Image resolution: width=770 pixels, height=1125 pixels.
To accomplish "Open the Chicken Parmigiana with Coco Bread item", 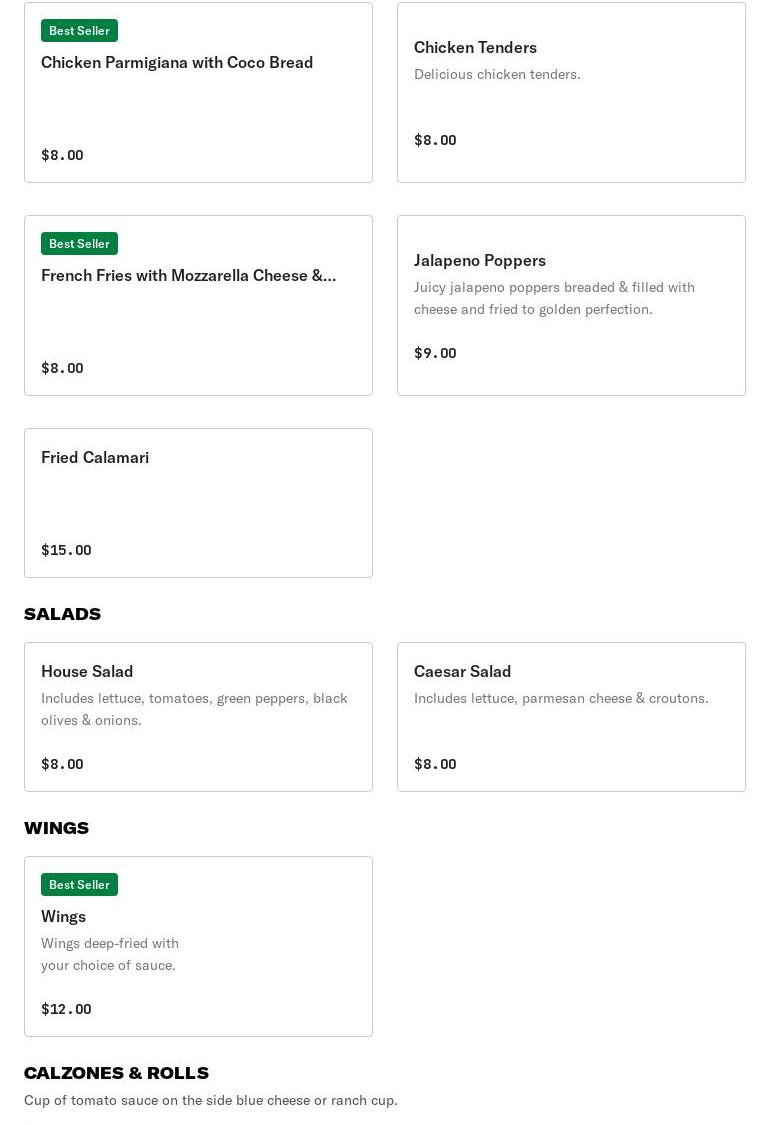I will pyautogui.click(x=177, y=62).
